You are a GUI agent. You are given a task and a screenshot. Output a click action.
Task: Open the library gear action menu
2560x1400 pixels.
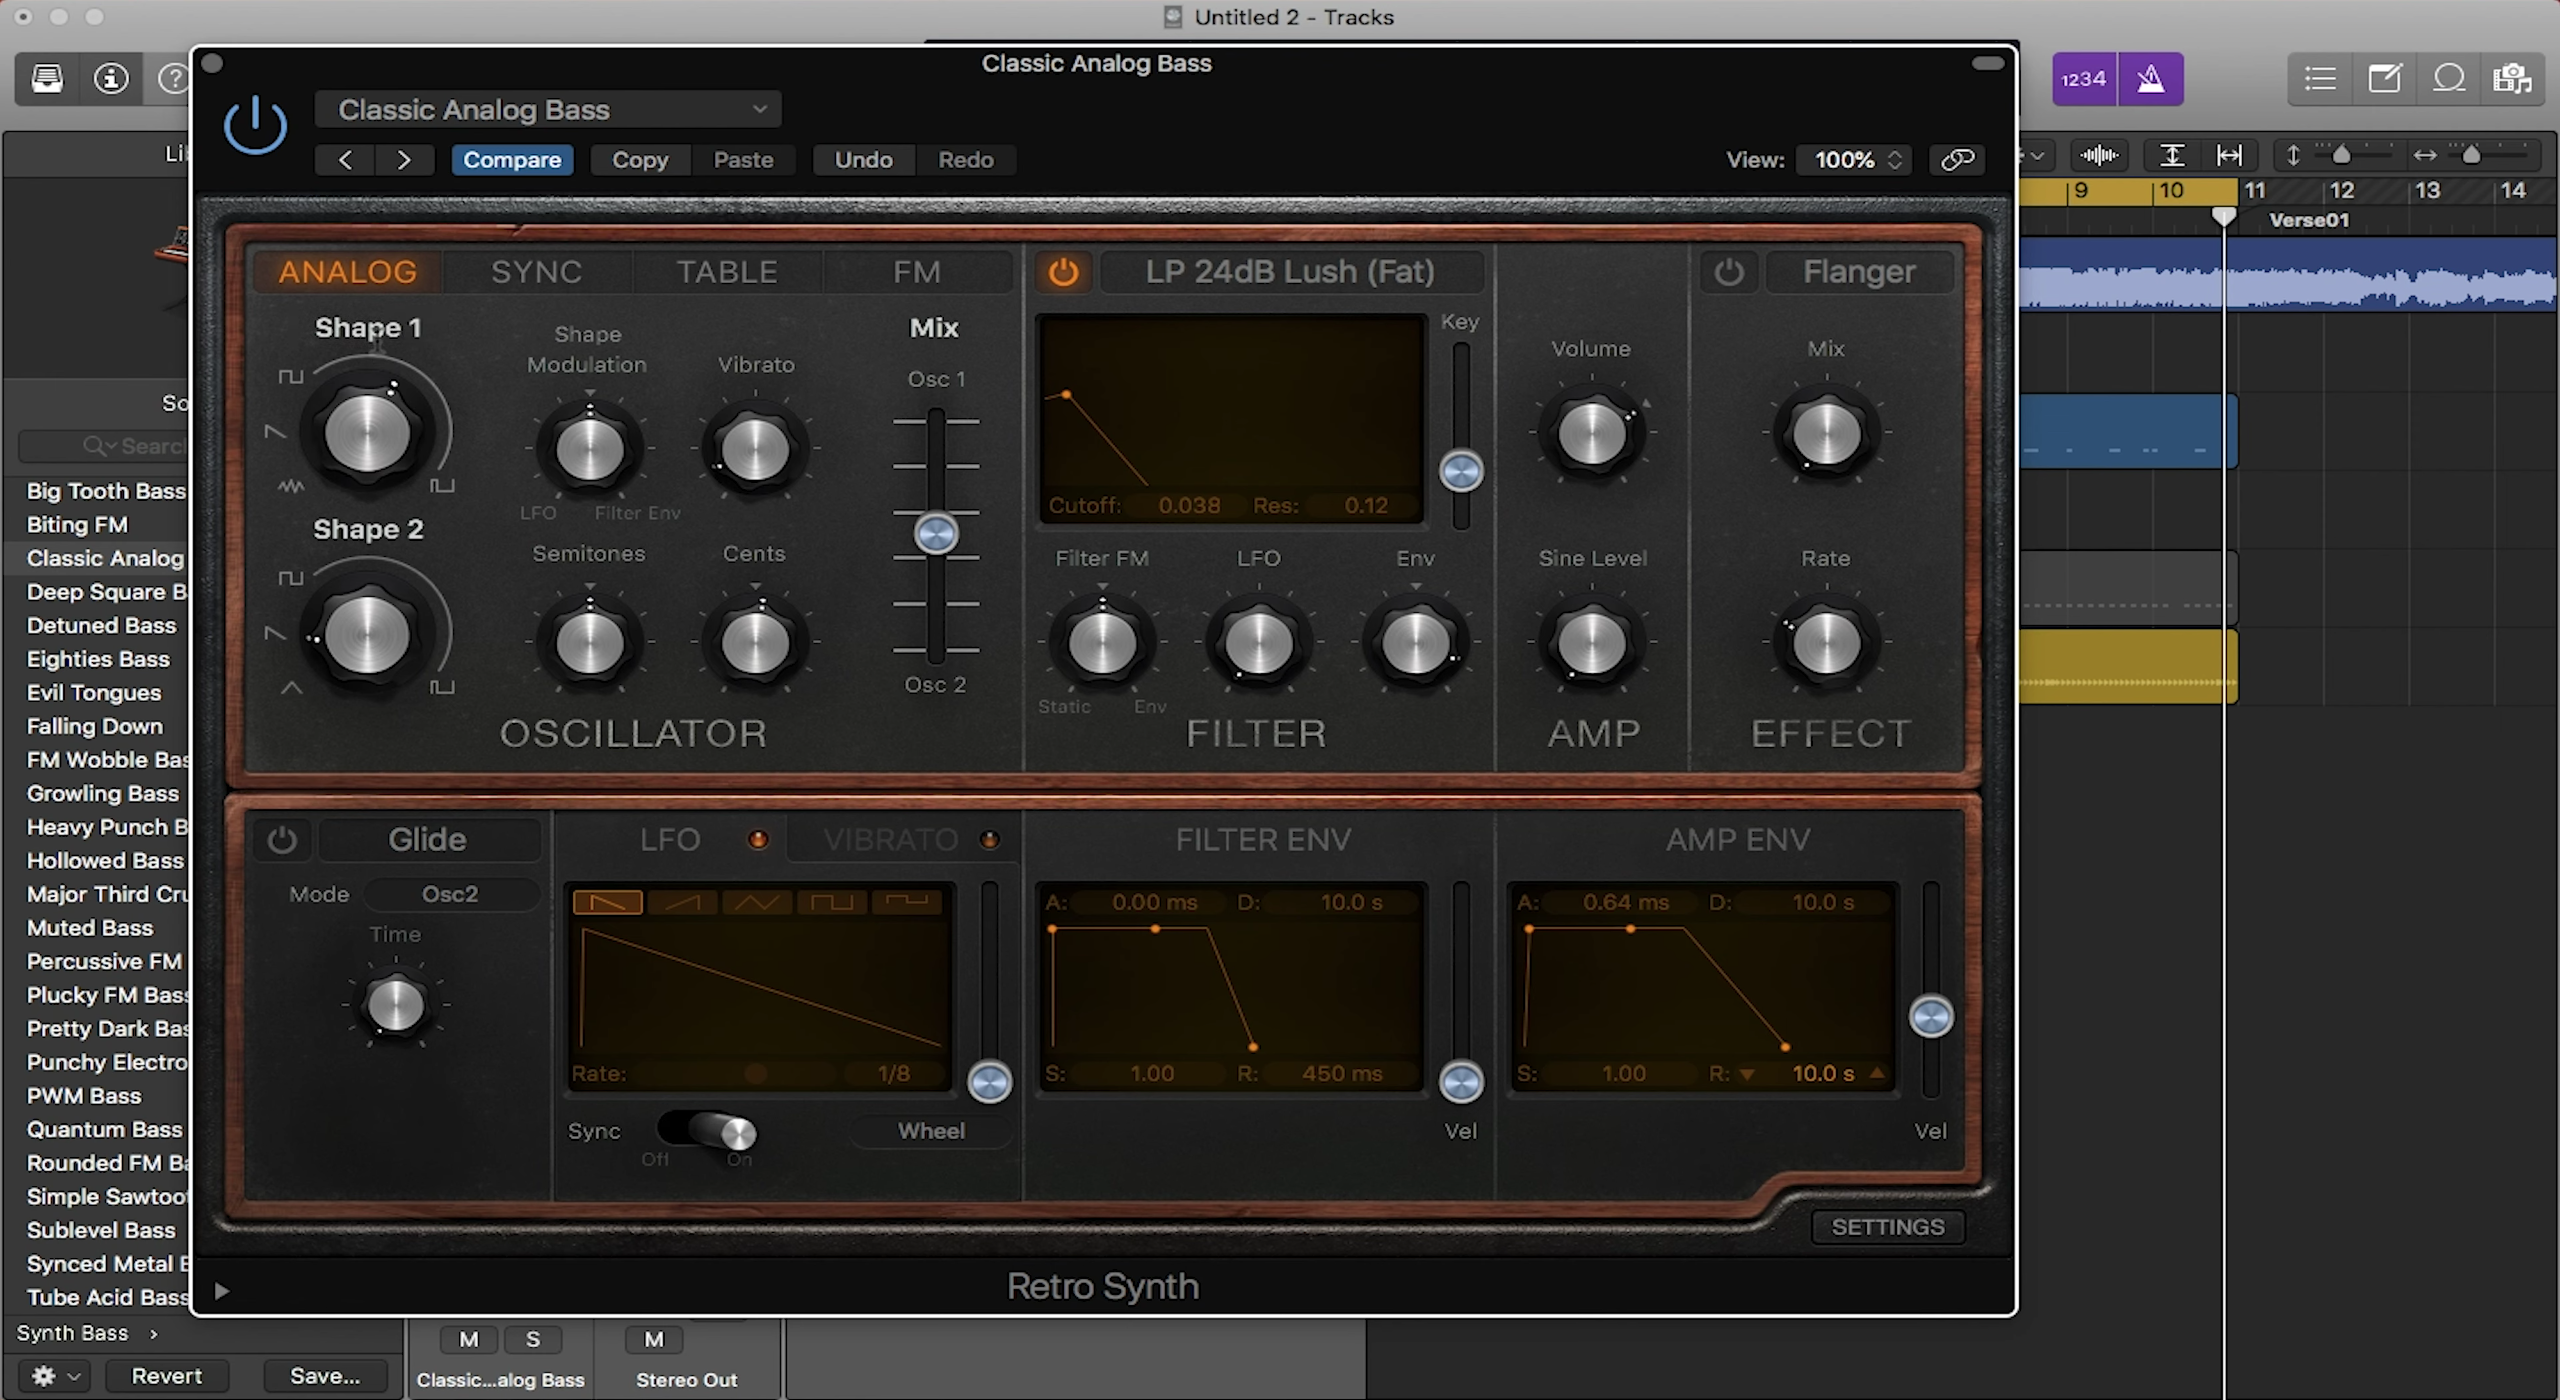click(x=55, y=1377)
